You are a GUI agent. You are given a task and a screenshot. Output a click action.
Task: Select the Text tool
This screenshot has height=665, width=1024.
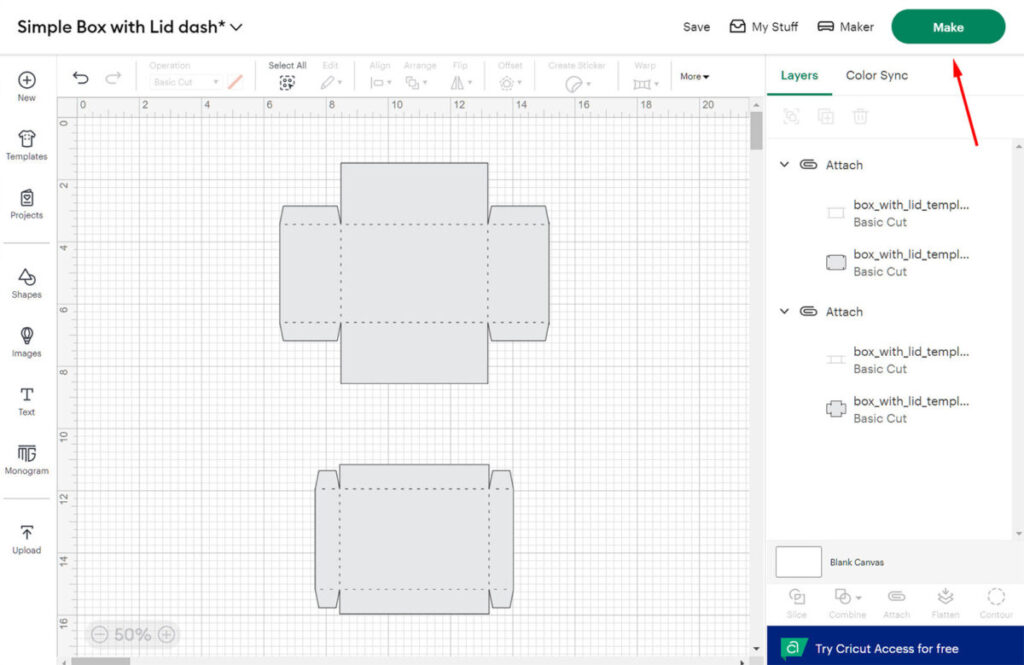coord(27,400)
